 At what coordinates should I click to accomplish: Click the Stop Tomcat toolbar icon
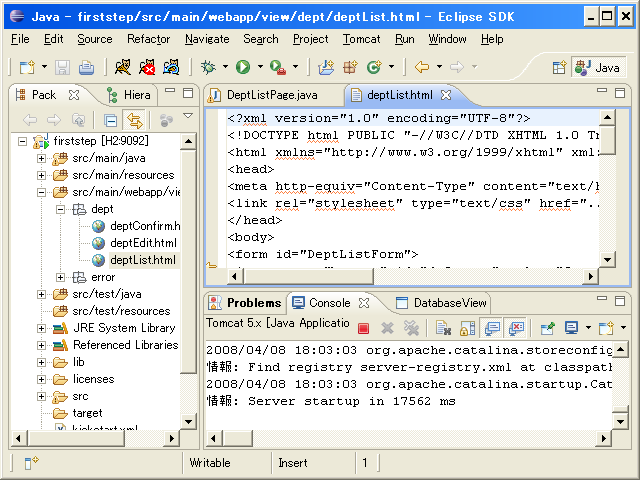(x=147, y=67)
